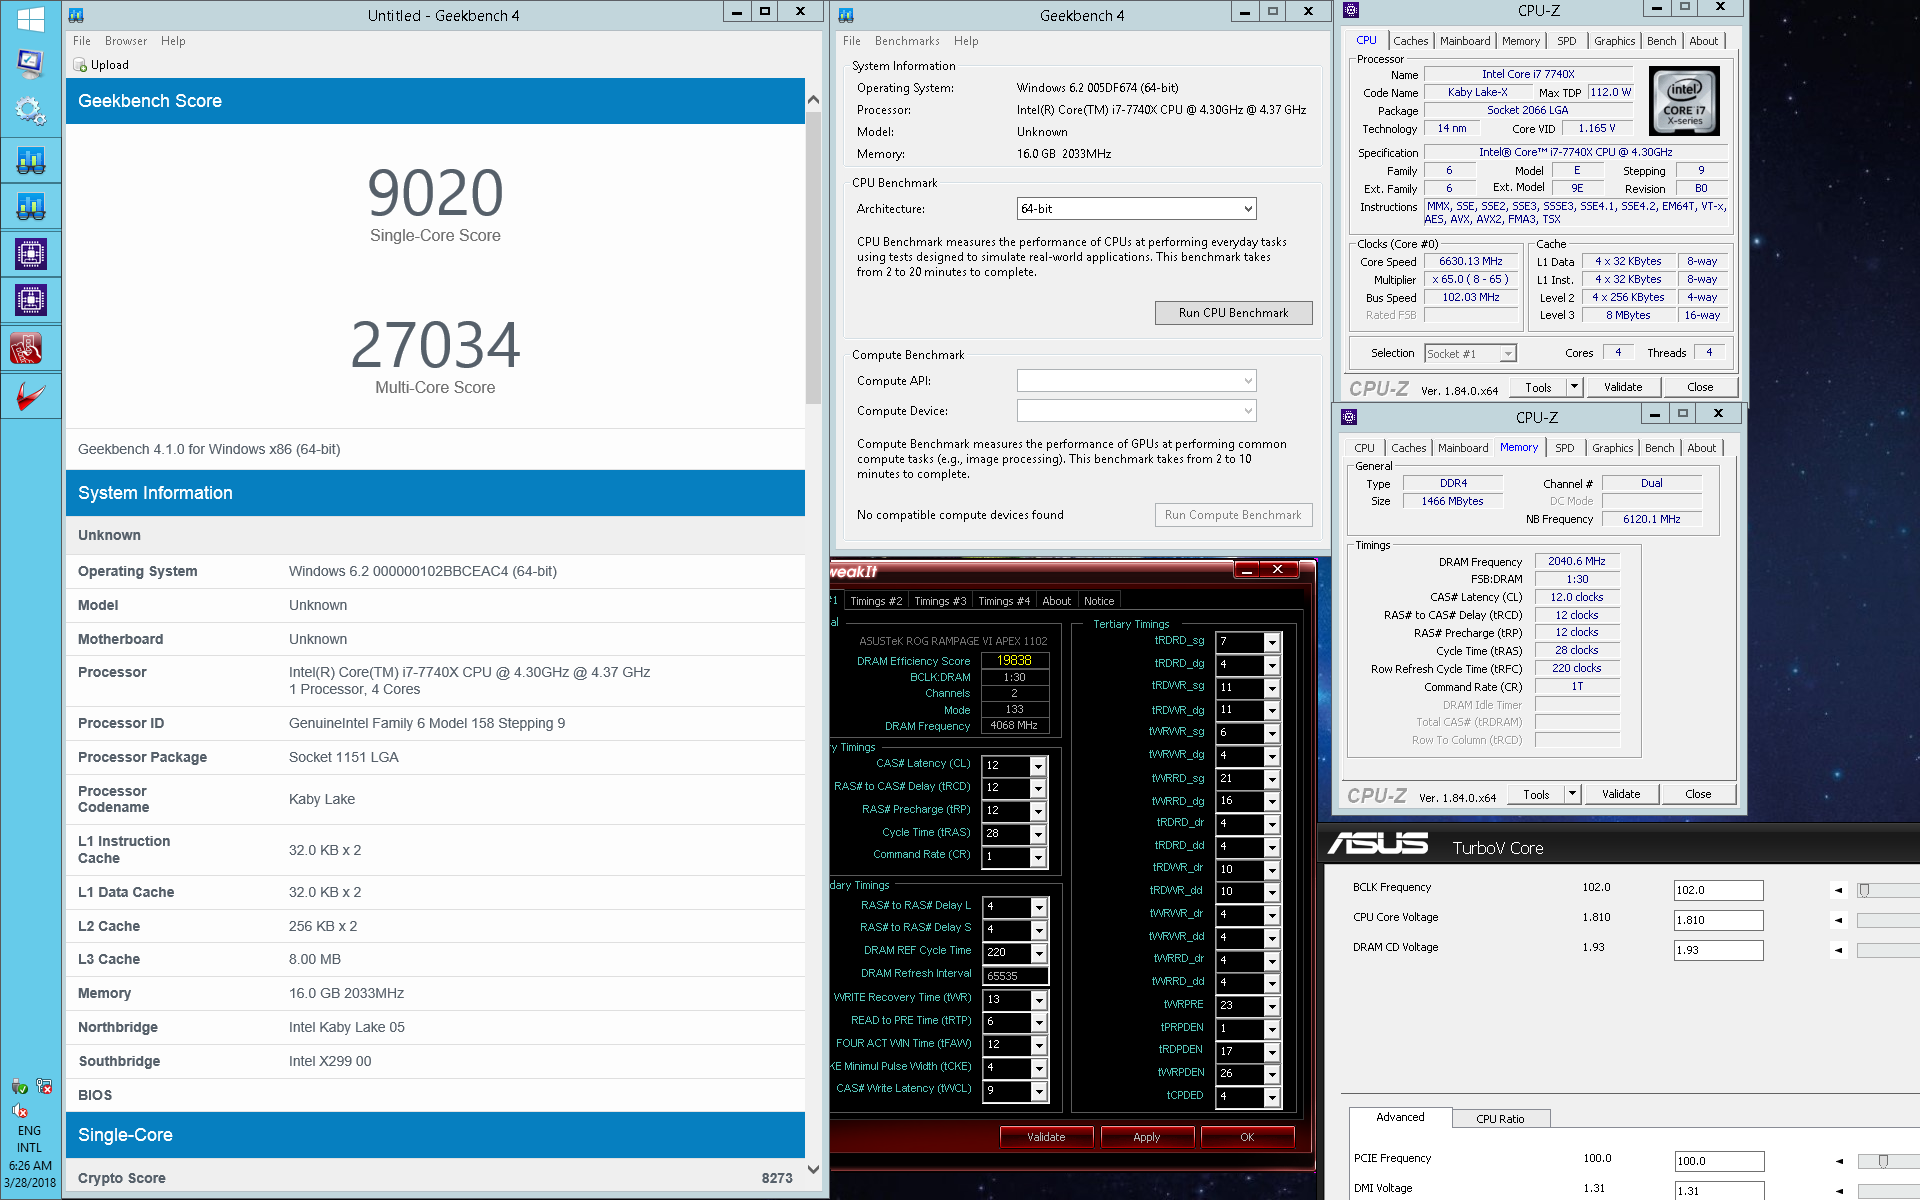
Task: Open the Command Rate (CR) dropdown in MemTweakIt
Action: (x=1038, y=857)
